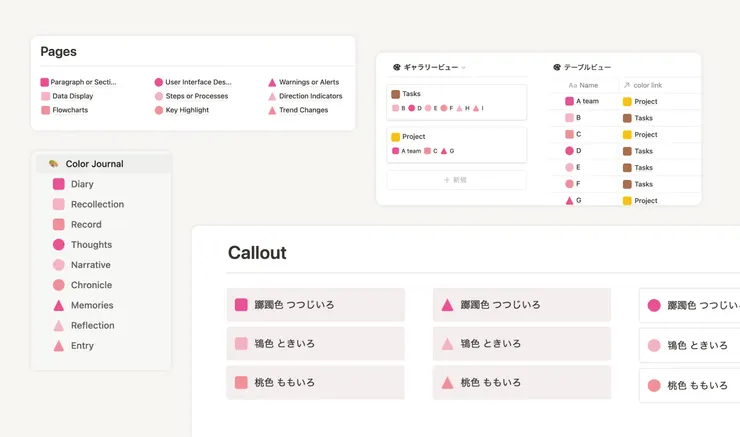Click the light pink square icon beside Recollection
The image size is (740, 437).
point(59,204)
